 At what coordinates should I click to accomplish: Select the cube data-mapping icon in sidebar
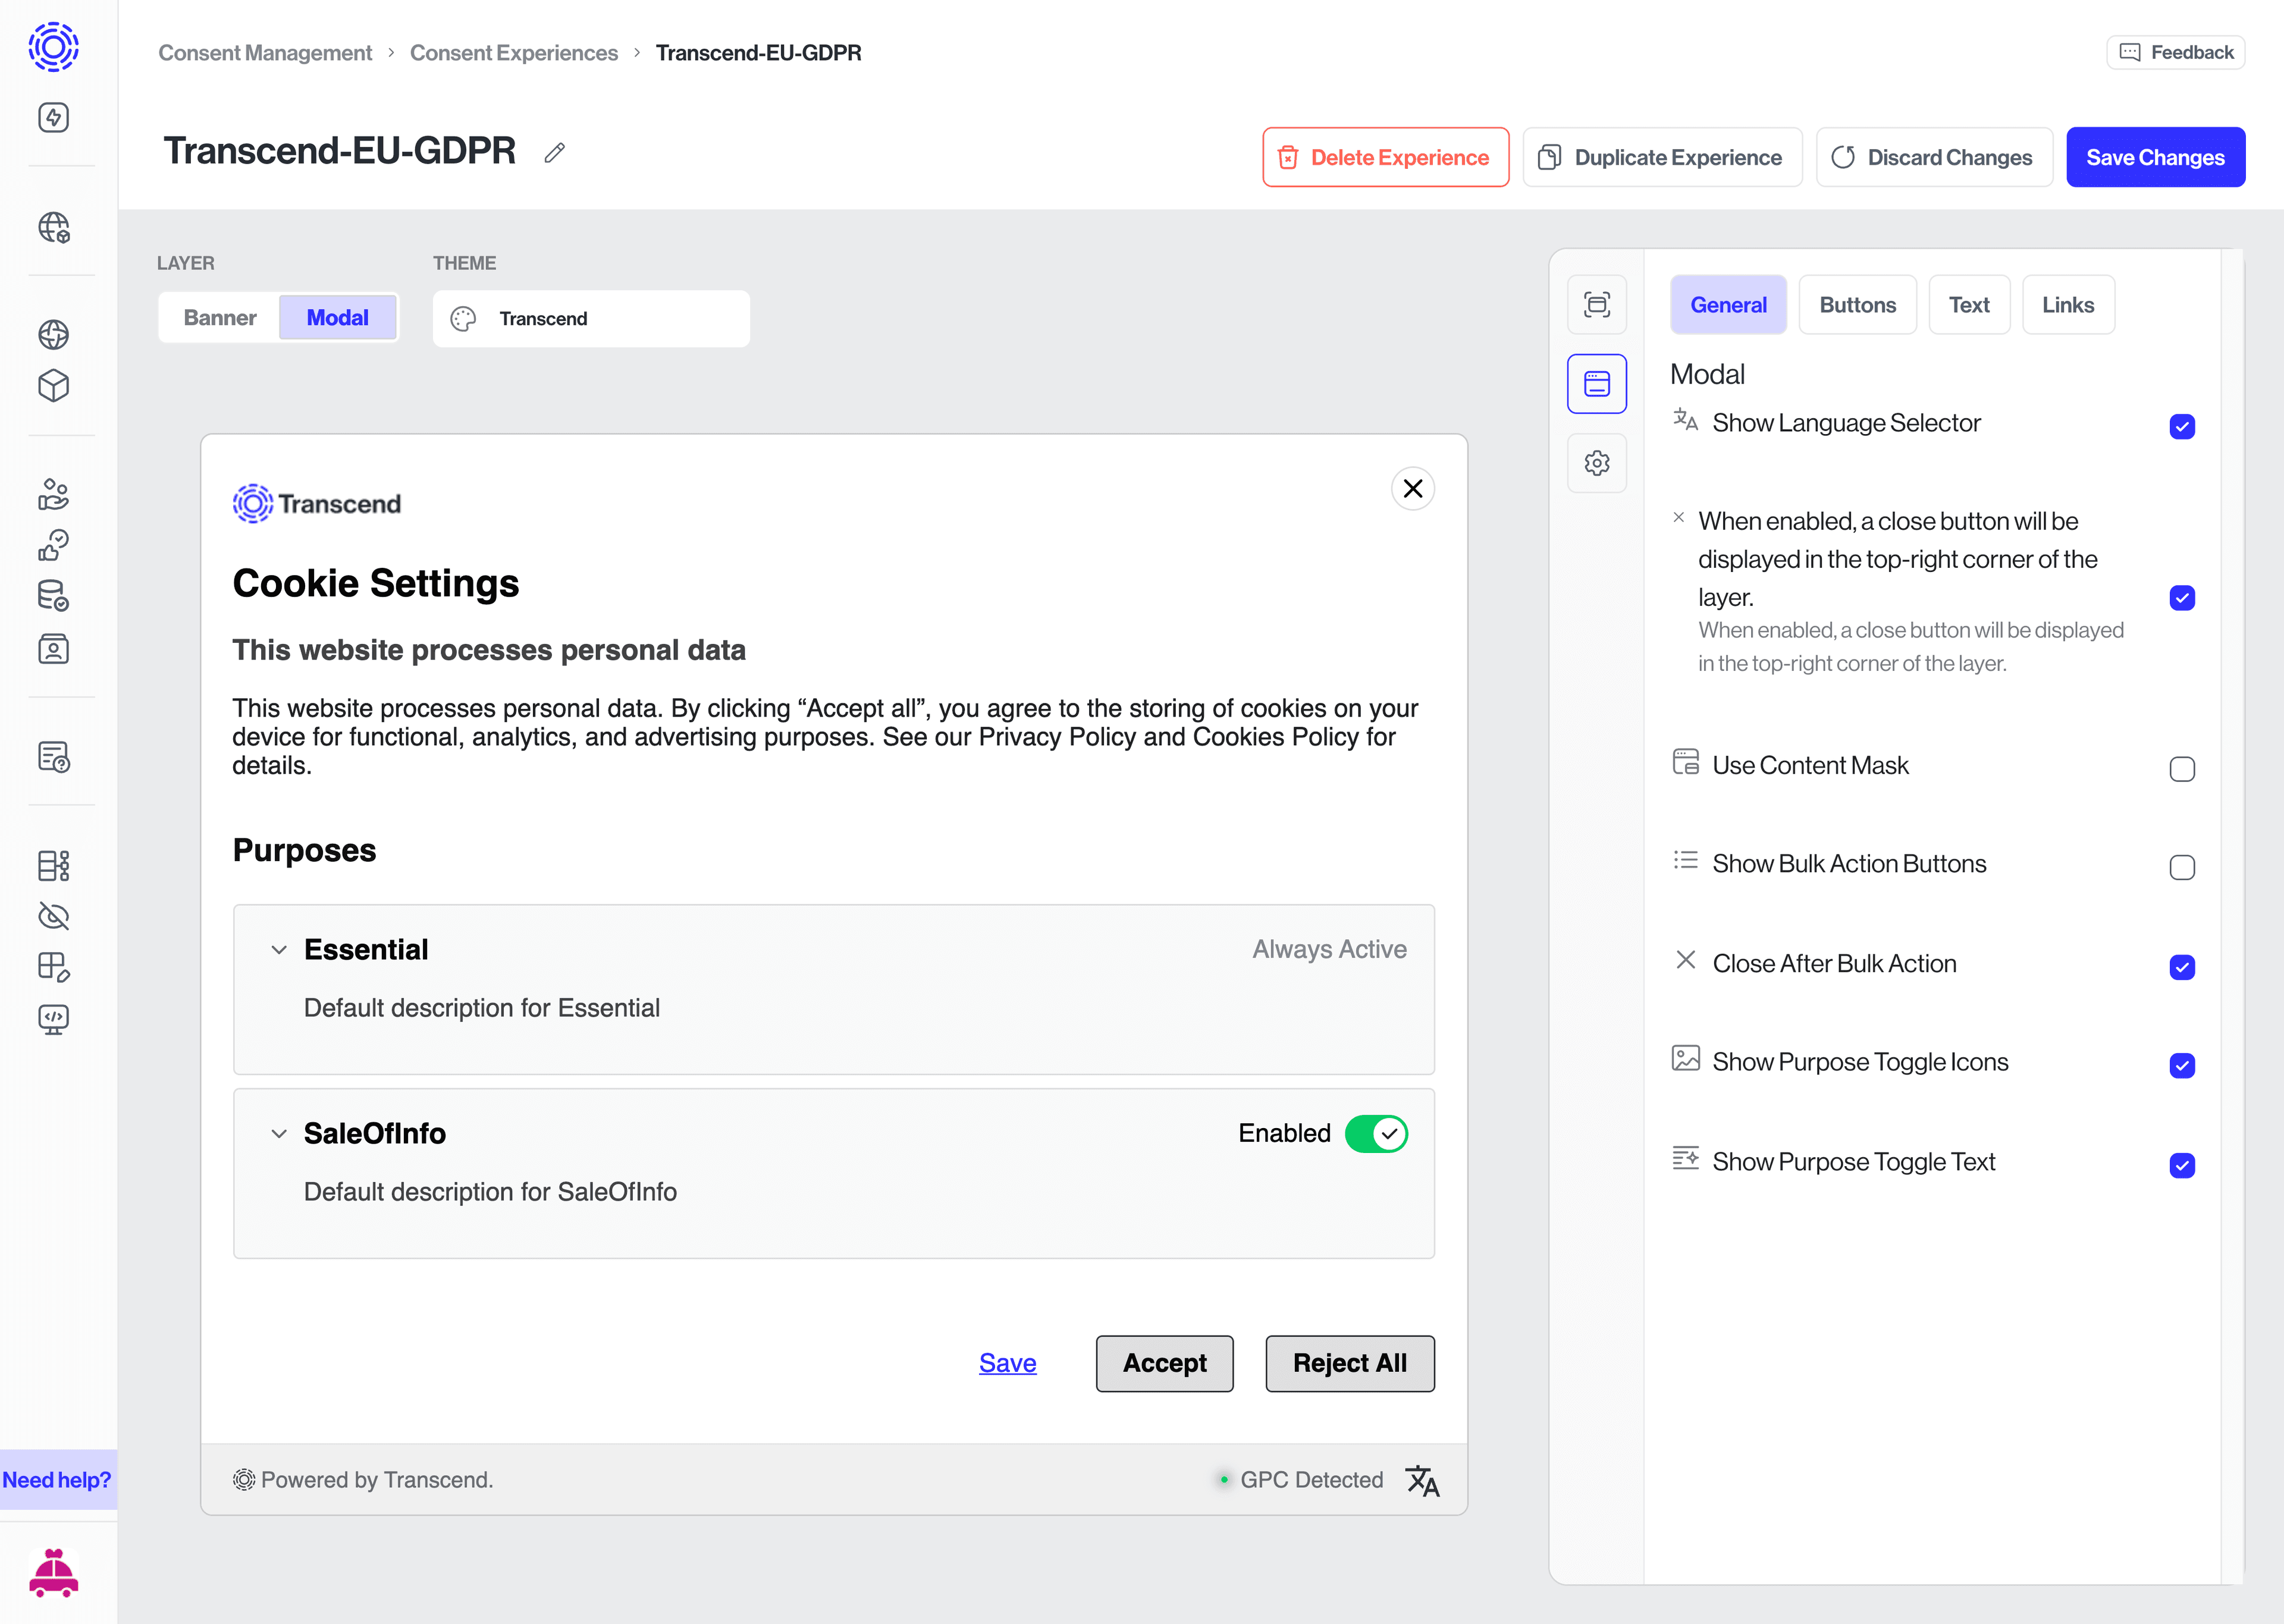point(52,386)
